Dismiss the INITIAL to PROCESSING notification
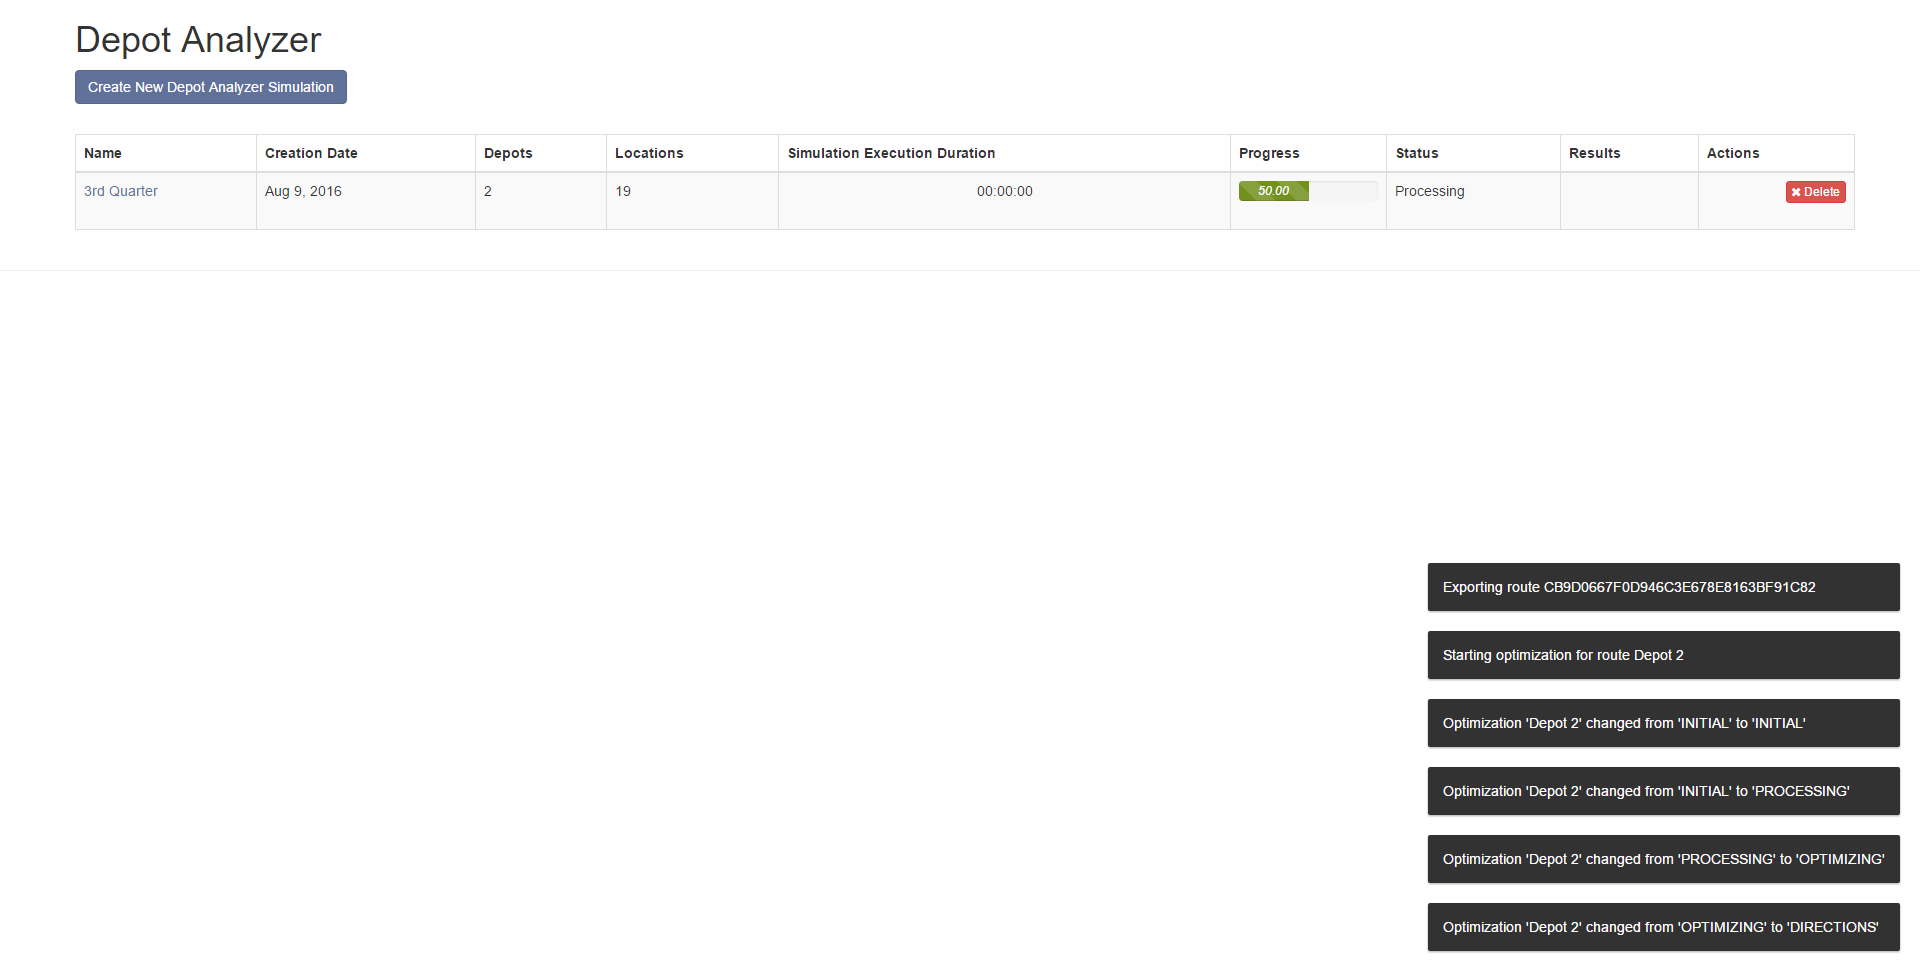Viewport: 1920px width, 971px height. tap(1662, 791)
